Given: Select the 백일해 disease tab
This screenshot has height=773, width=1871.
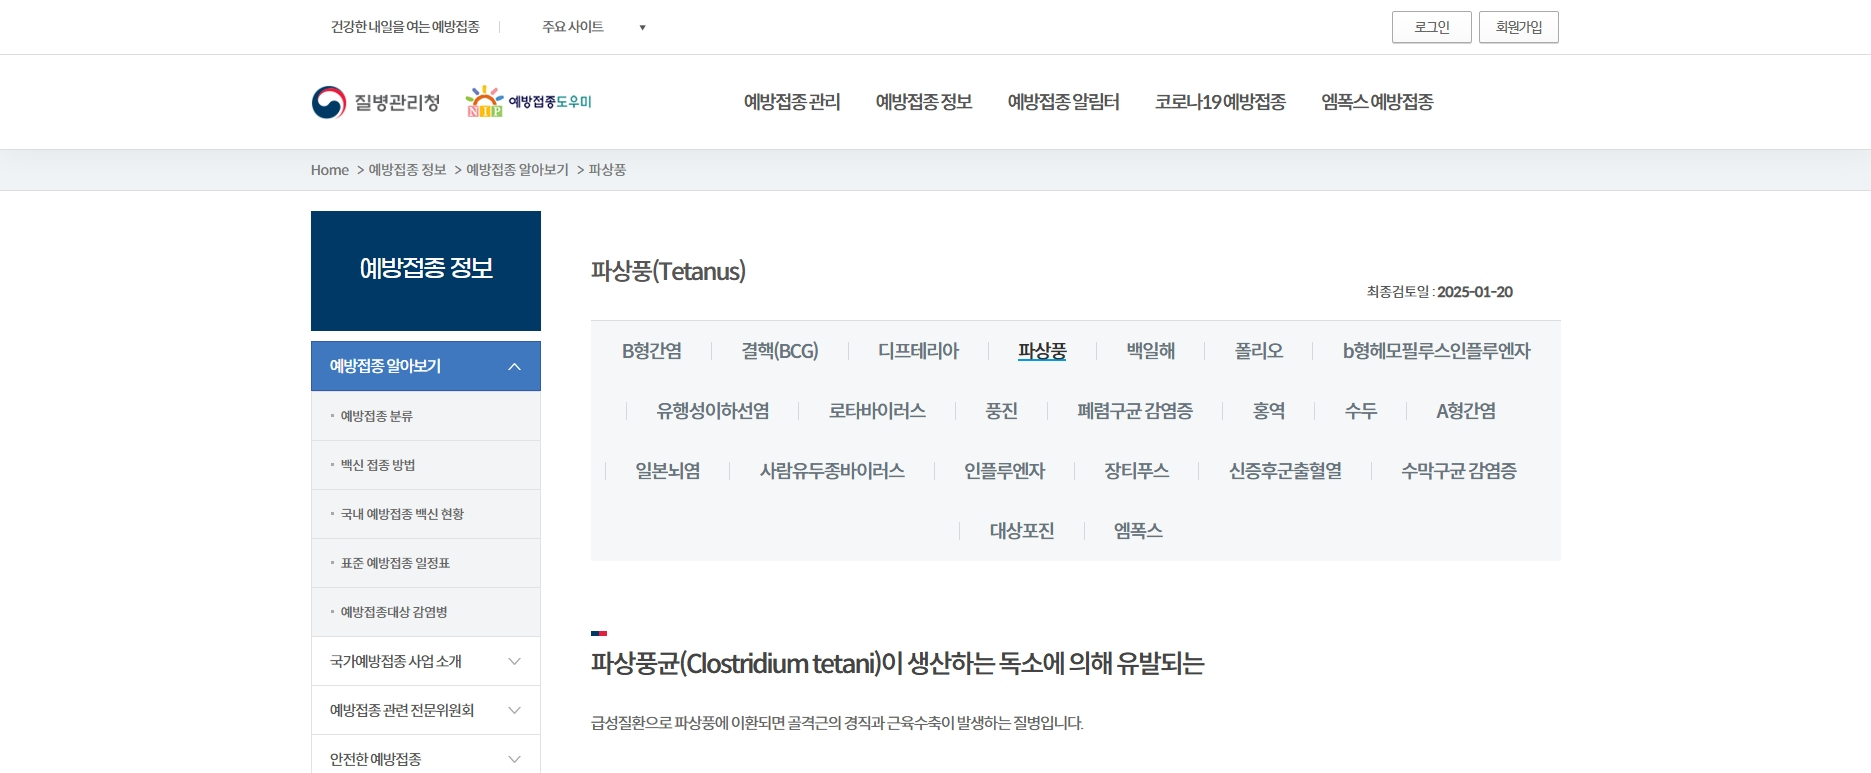Looking at the screenshot, I should (1151, 351).
